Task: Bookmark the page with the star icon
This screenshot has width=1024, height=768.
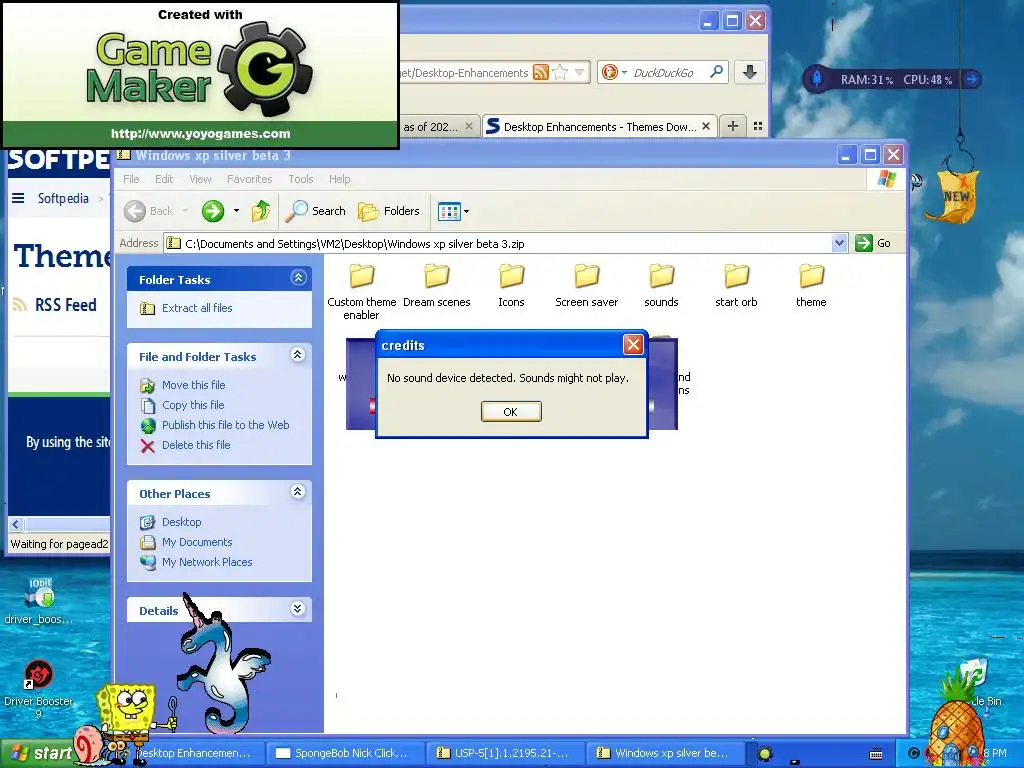Action: tap(560, 72)
